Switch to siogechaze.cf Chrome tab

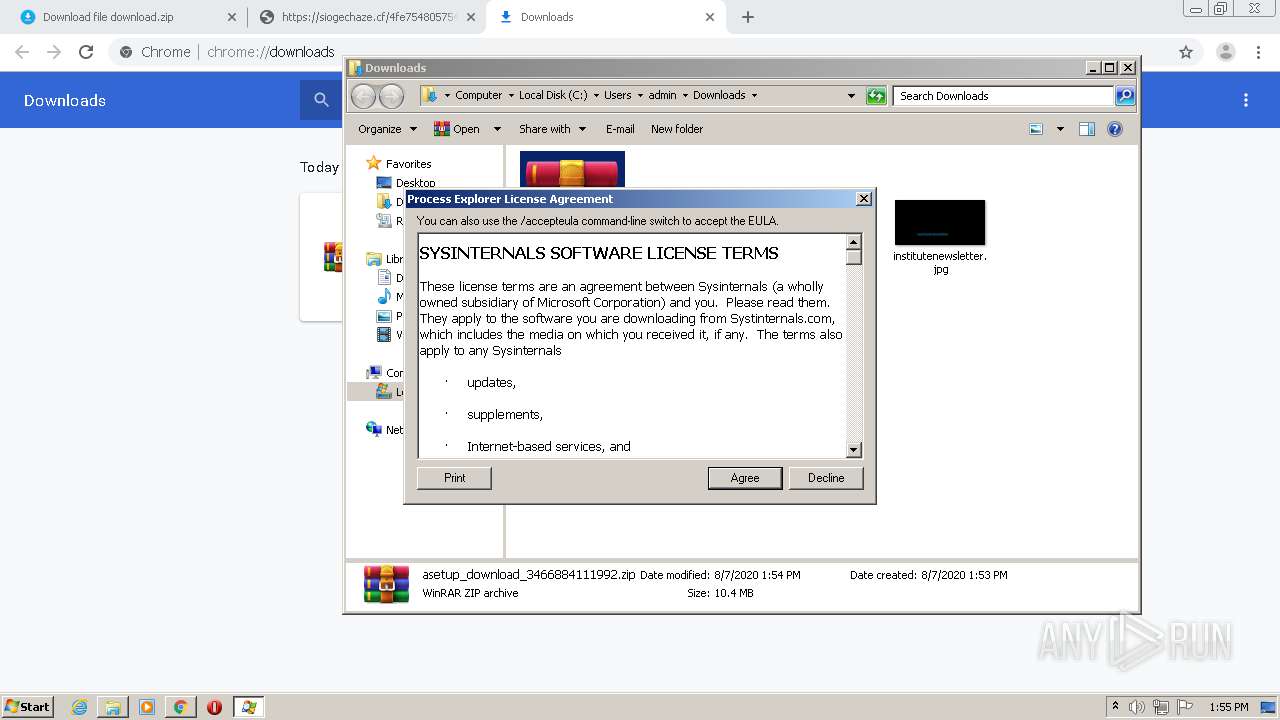click(x=368, y=17)
